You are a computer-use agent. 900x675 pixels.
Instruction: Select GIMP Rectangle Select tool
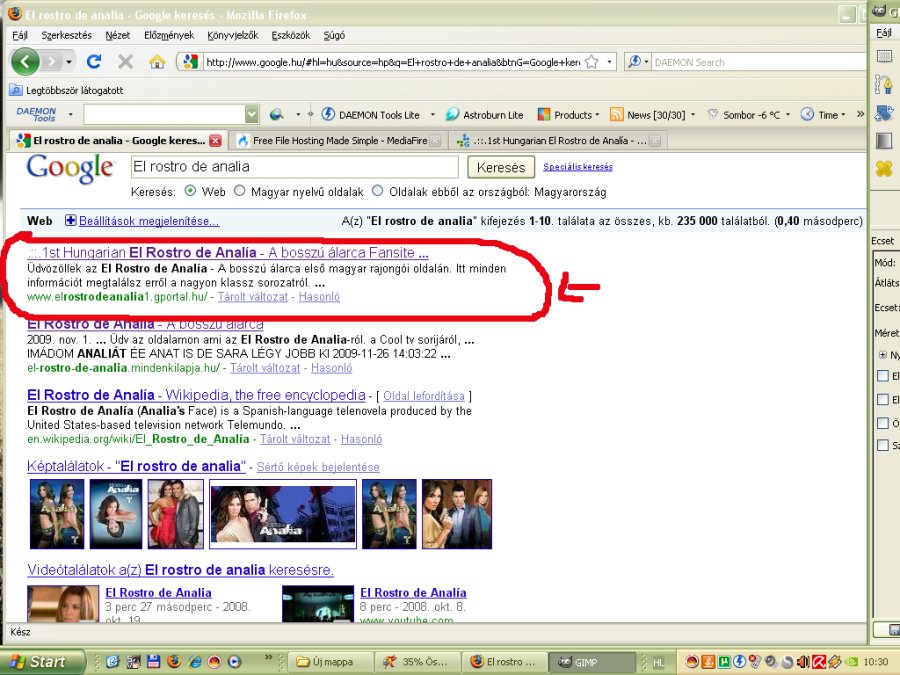click(x=884, y=56)
